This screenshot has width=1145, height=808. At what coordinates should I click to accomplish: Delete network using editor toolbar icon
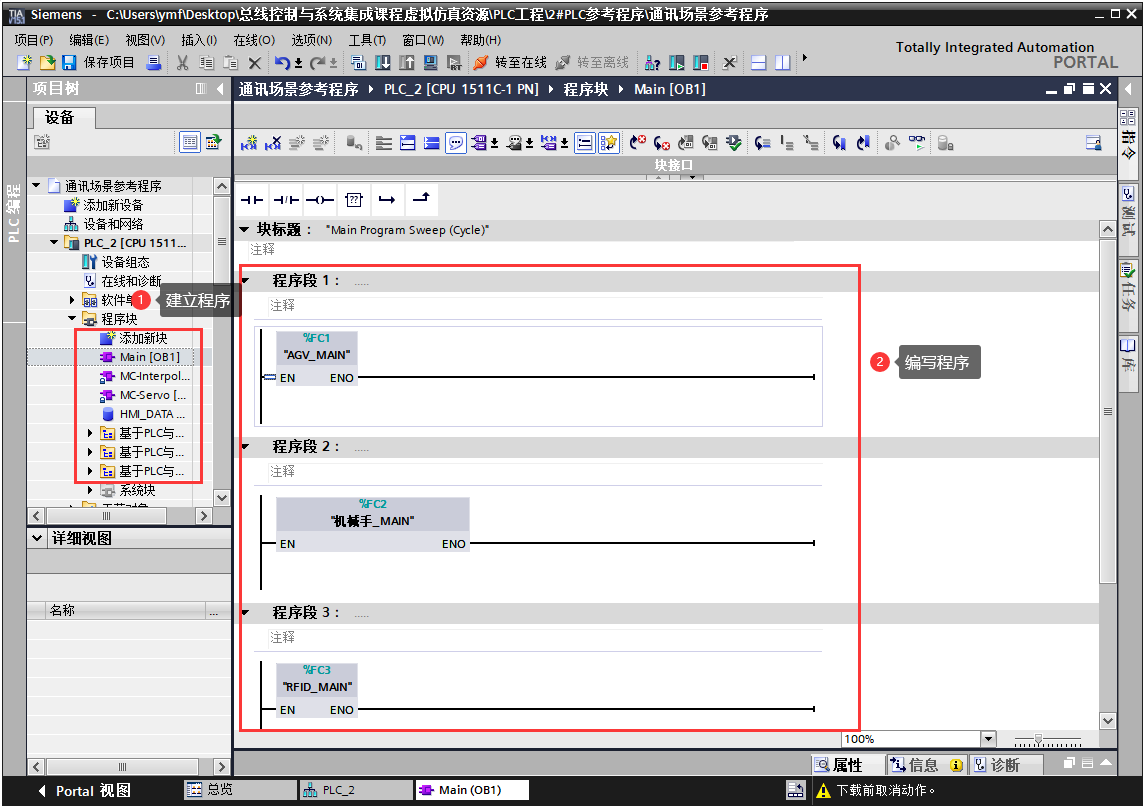273,143
